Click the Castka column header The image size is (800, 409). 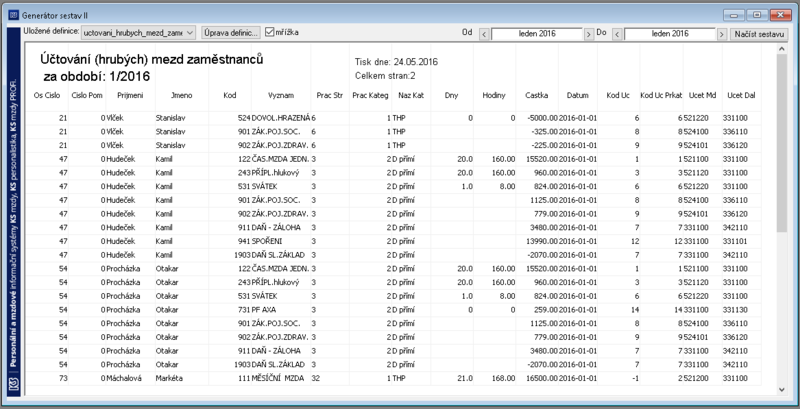(537, 95)
